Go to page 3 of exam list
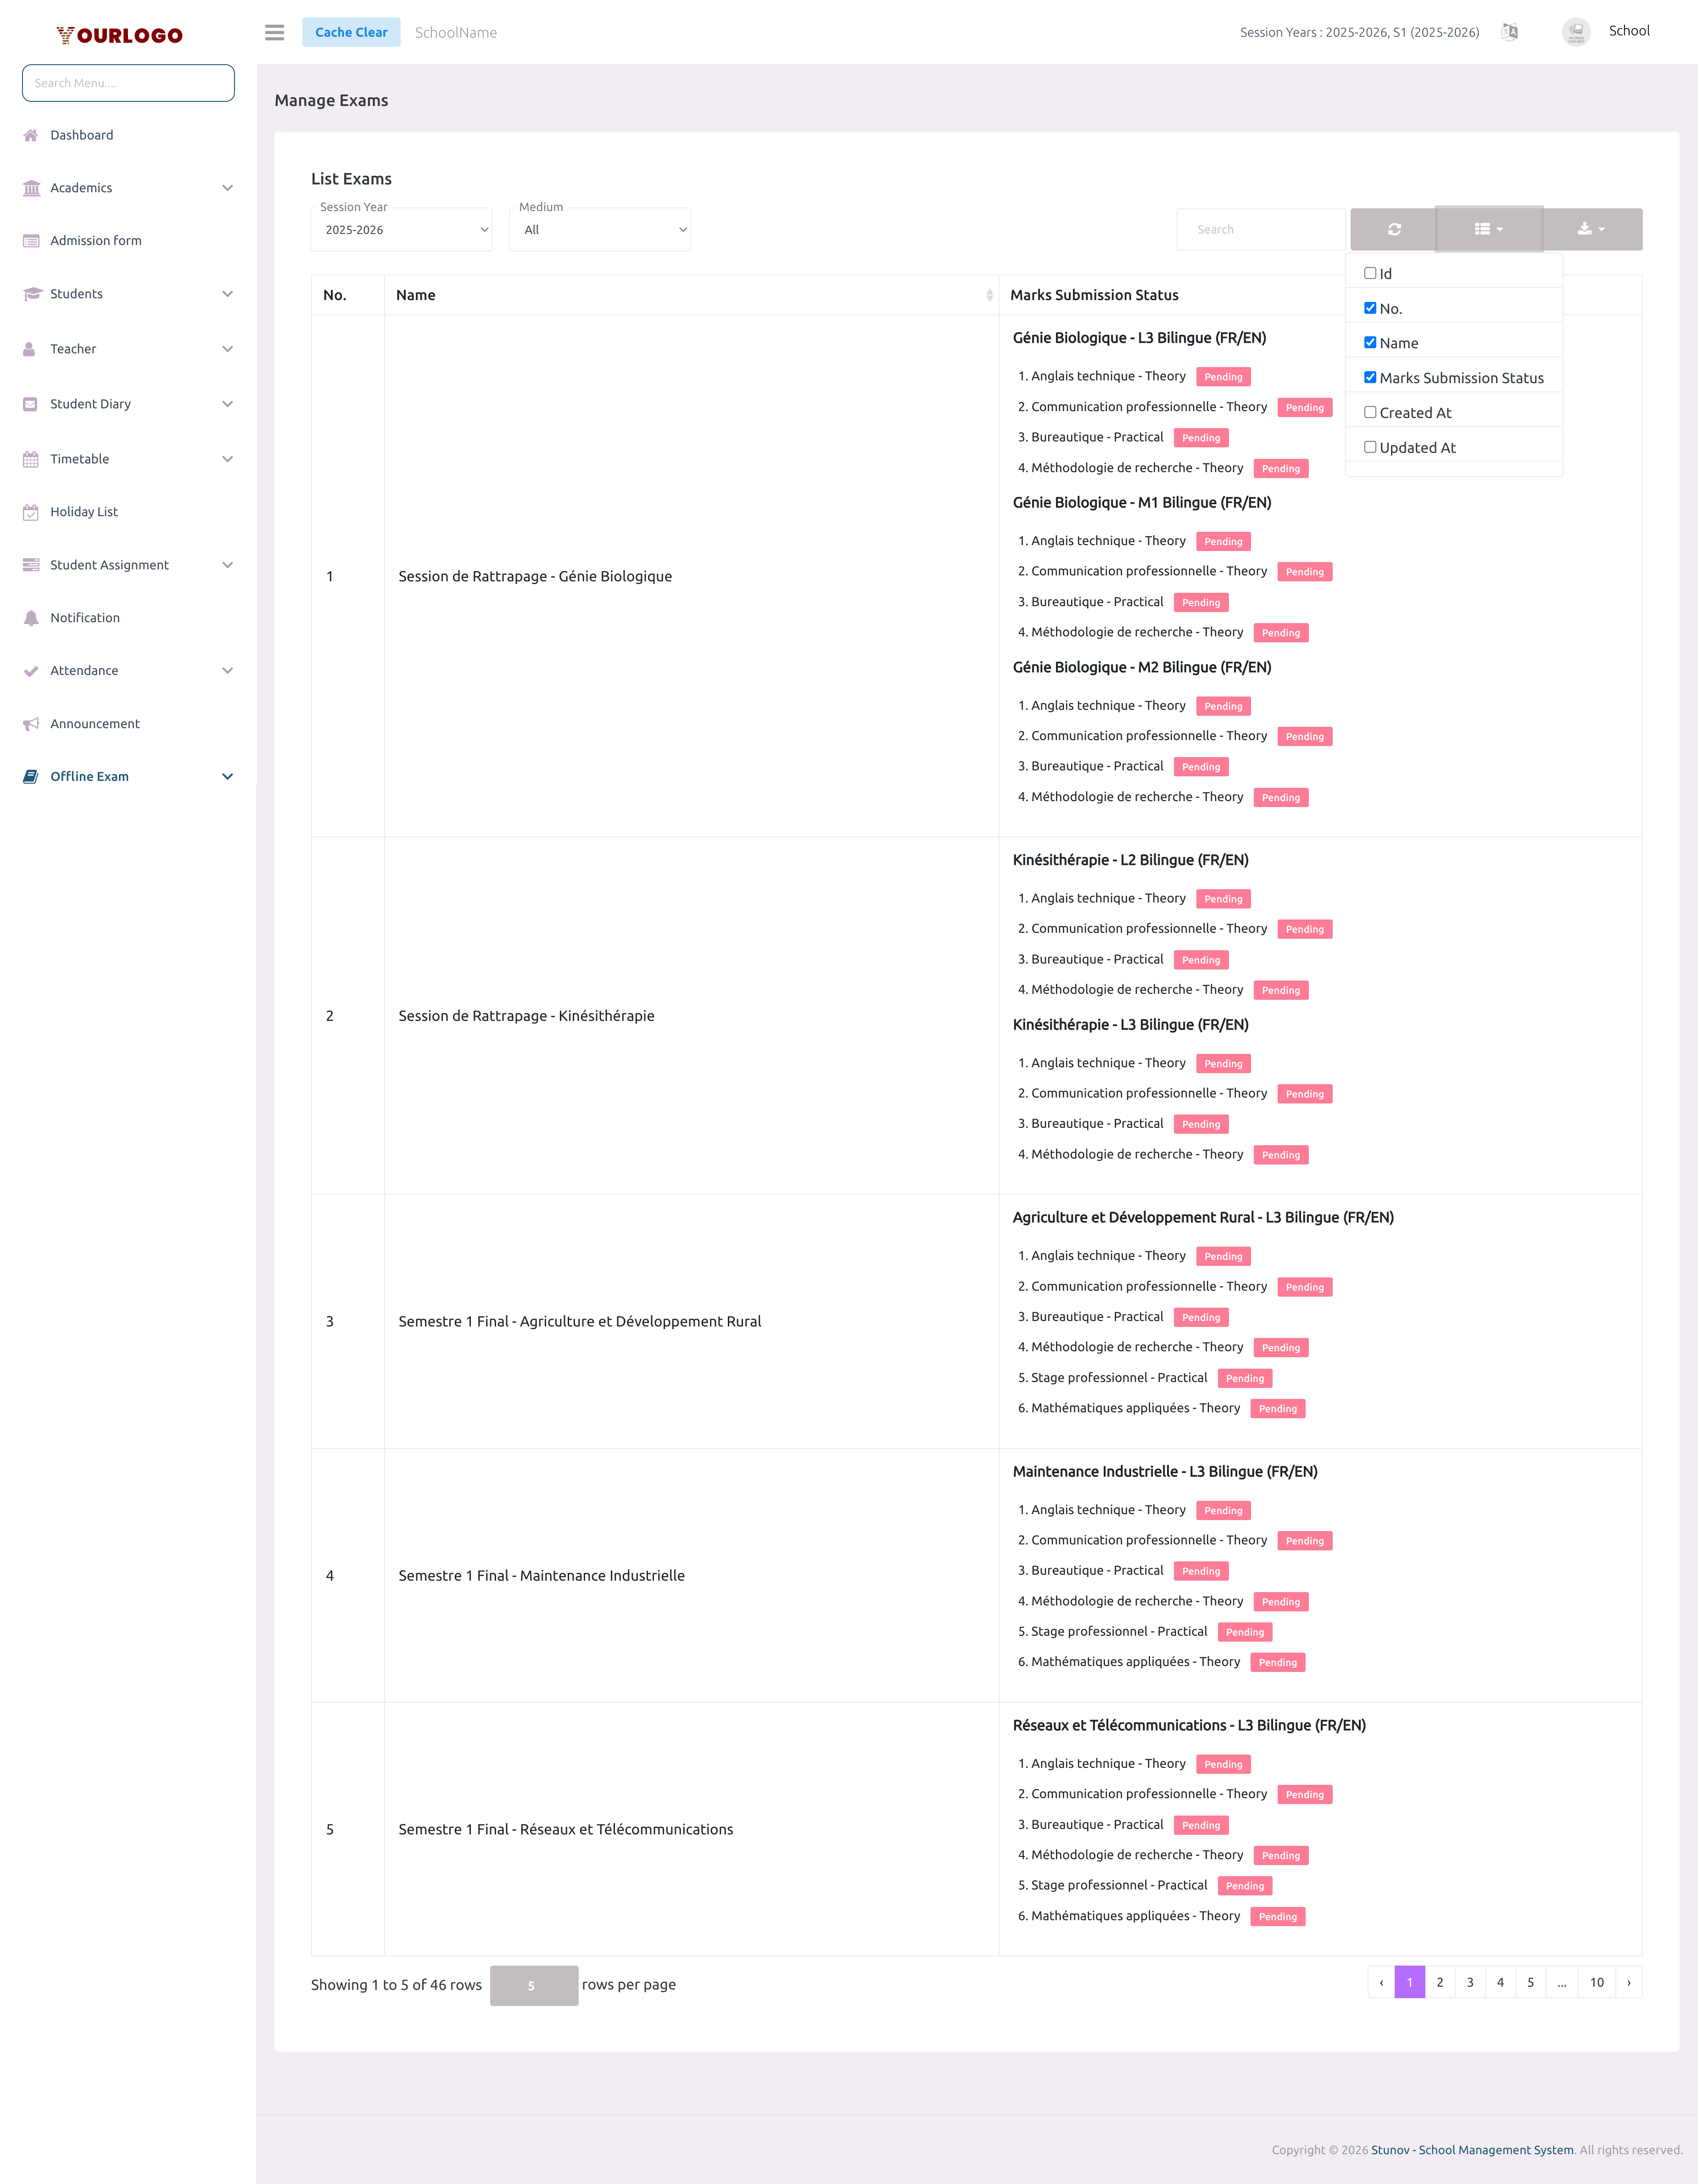 (1470, 1983)
